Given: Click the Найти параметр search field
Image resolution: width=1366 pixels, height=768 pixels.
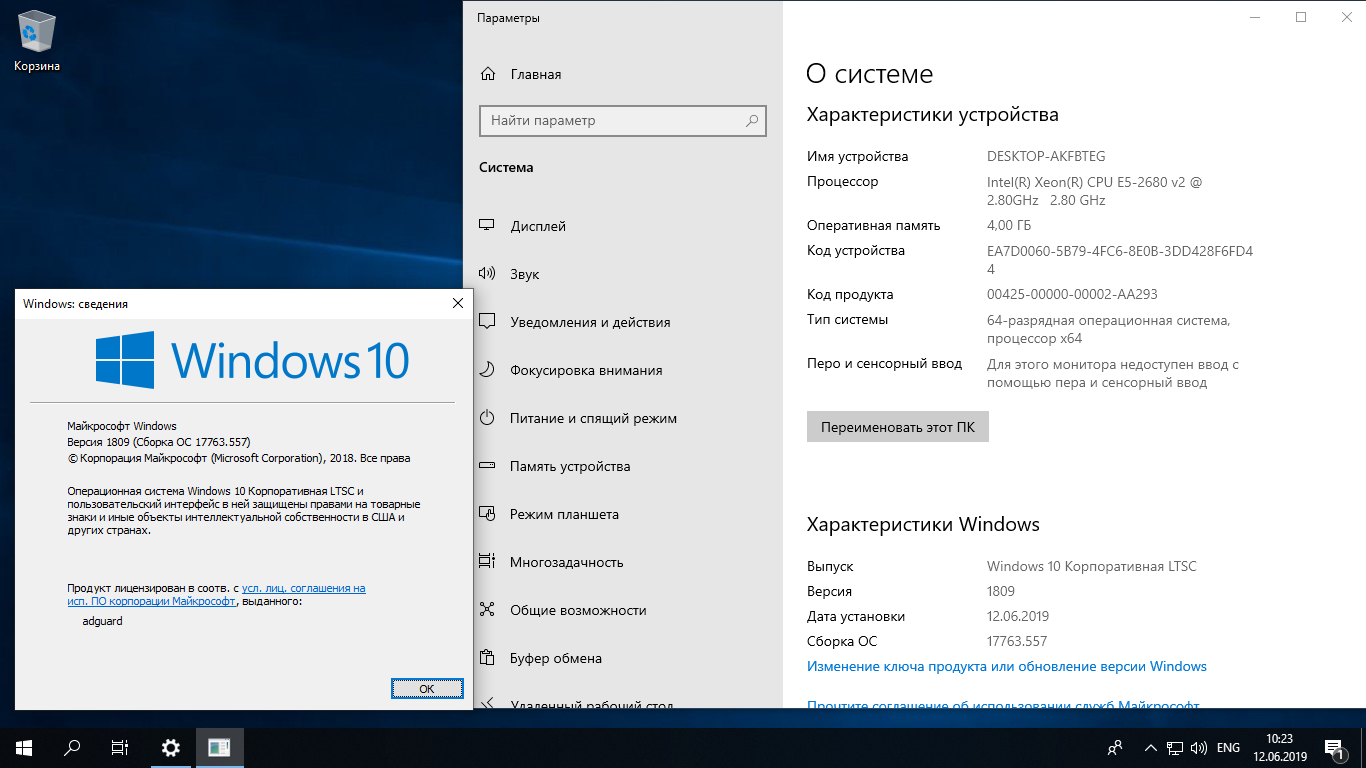Looking at the screenshot, I should point(623,121).
